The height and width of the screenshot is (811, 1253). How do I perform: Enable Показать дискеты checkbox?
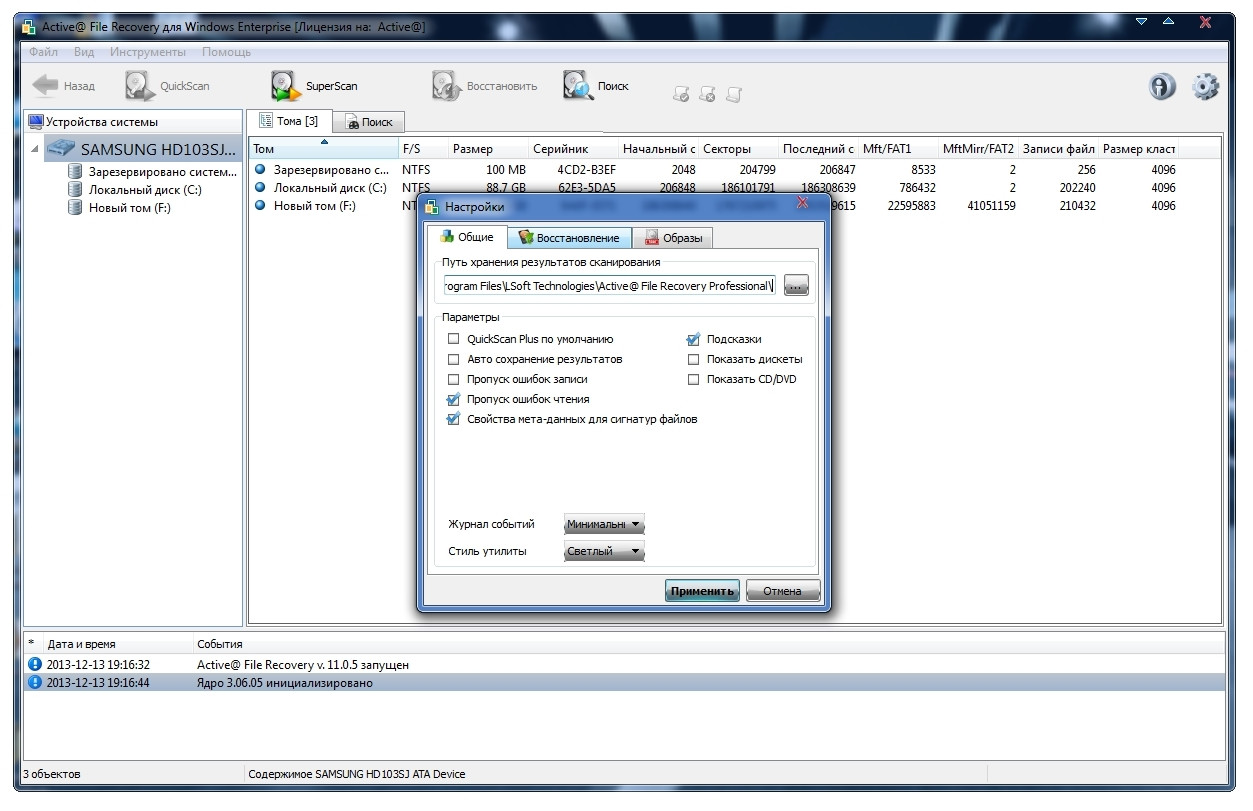(694, 359)
